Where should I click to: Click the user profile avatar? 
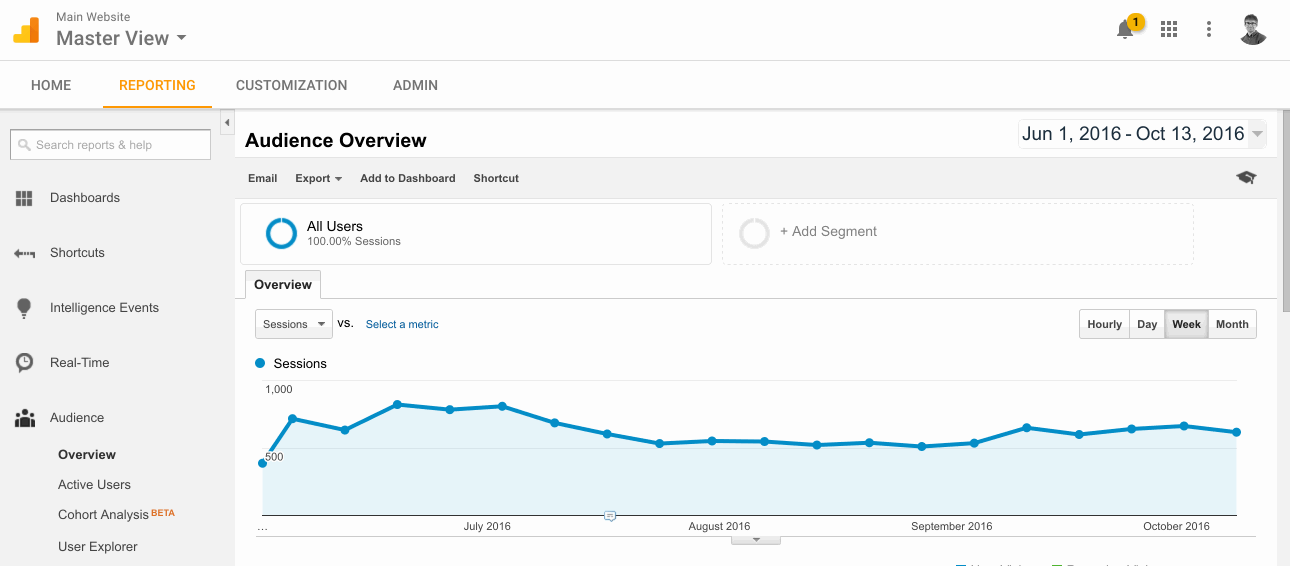(x=1253, y=29)
